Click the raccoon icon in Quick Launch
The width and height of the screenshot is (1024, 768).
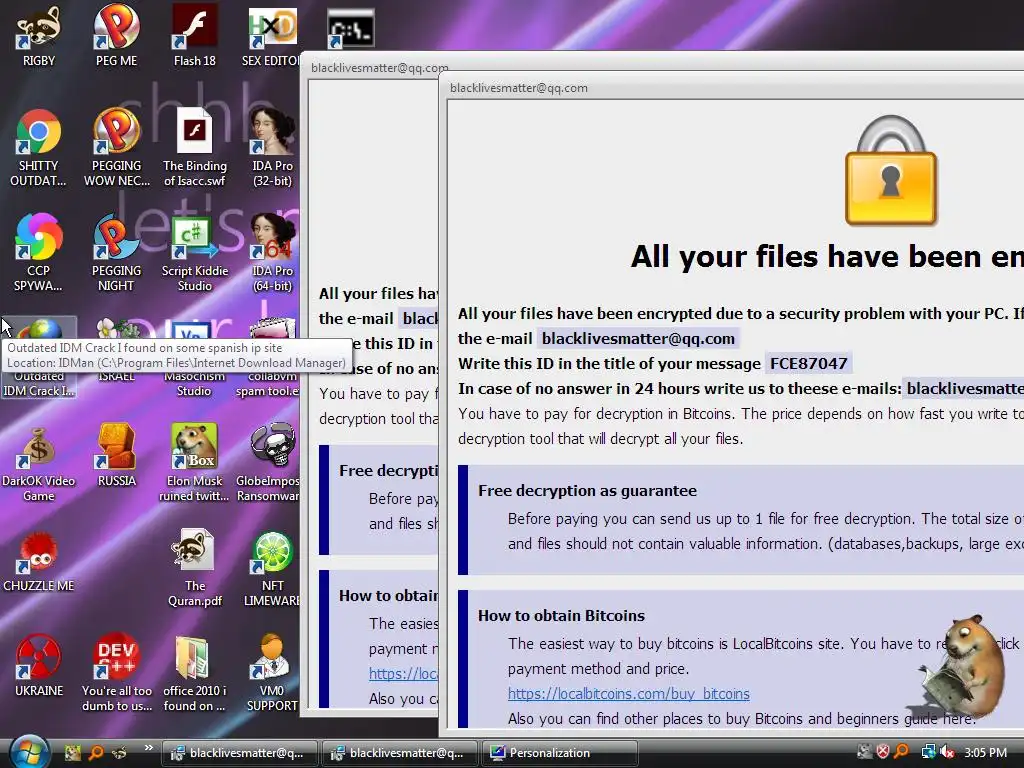[120, 752]
